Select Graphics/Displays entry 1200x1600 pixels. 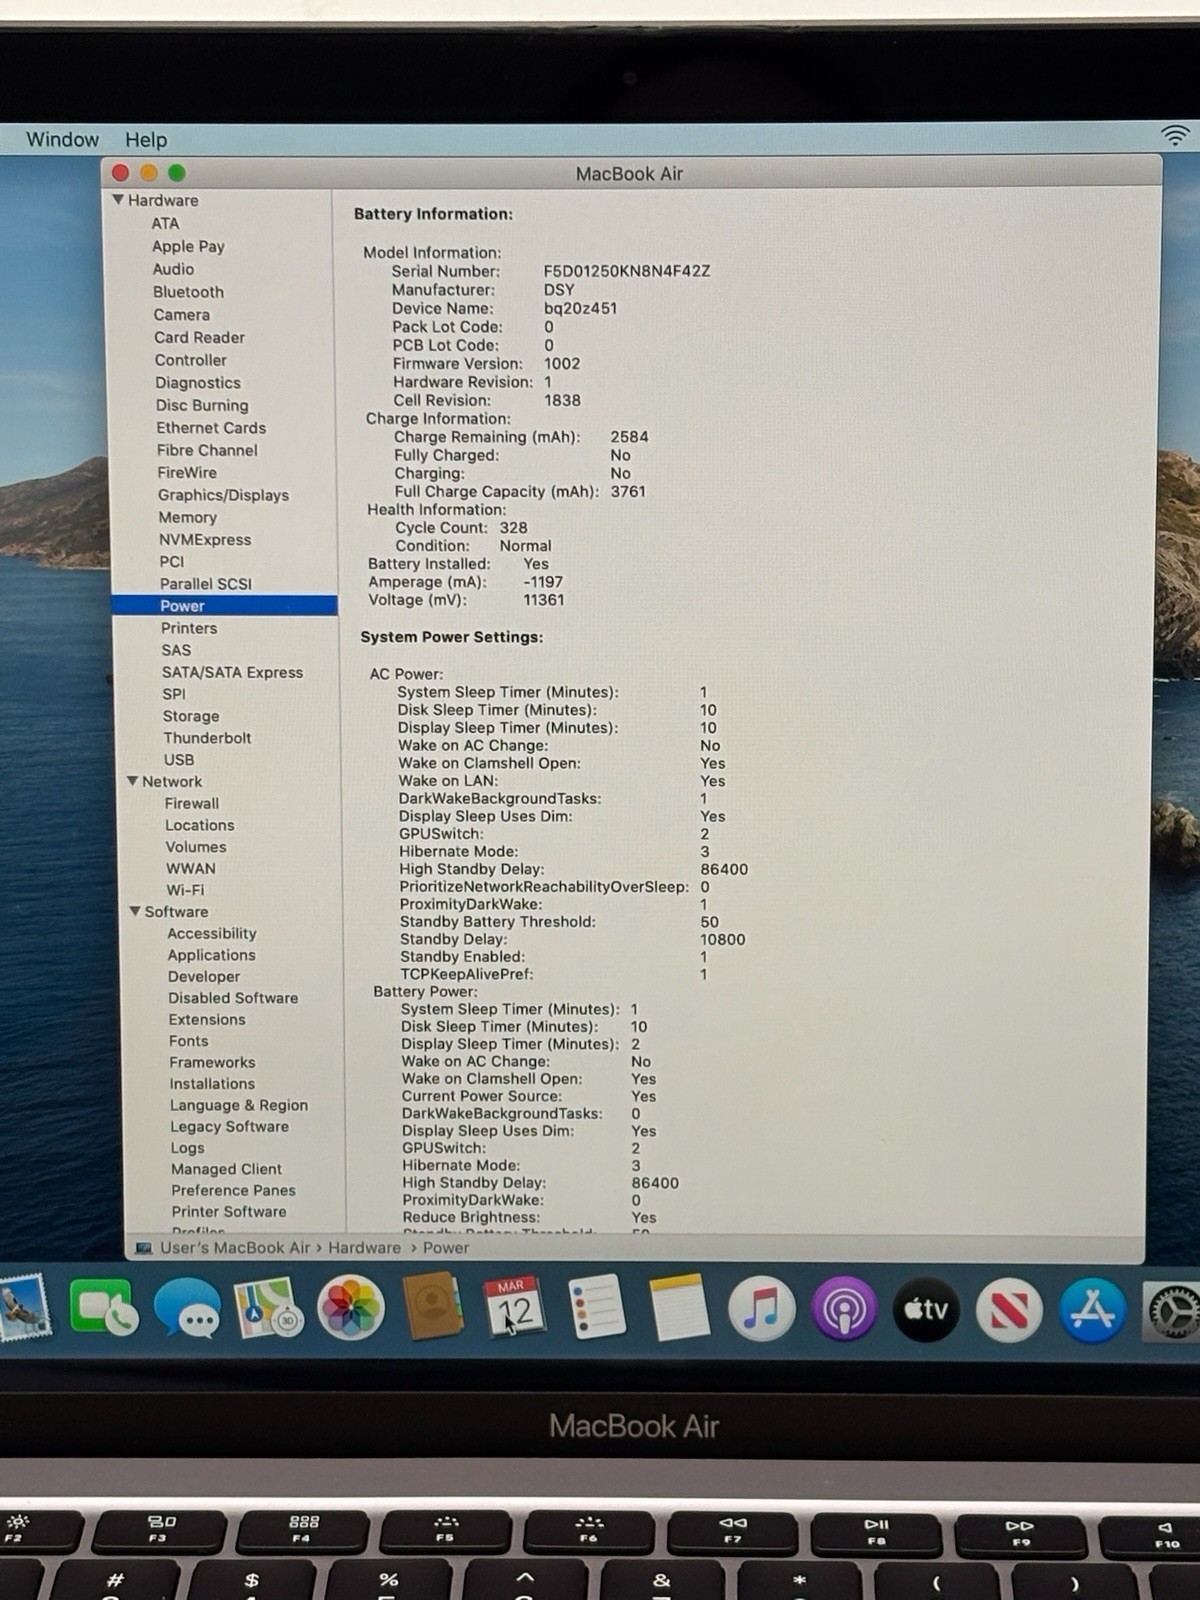point(223,495)
